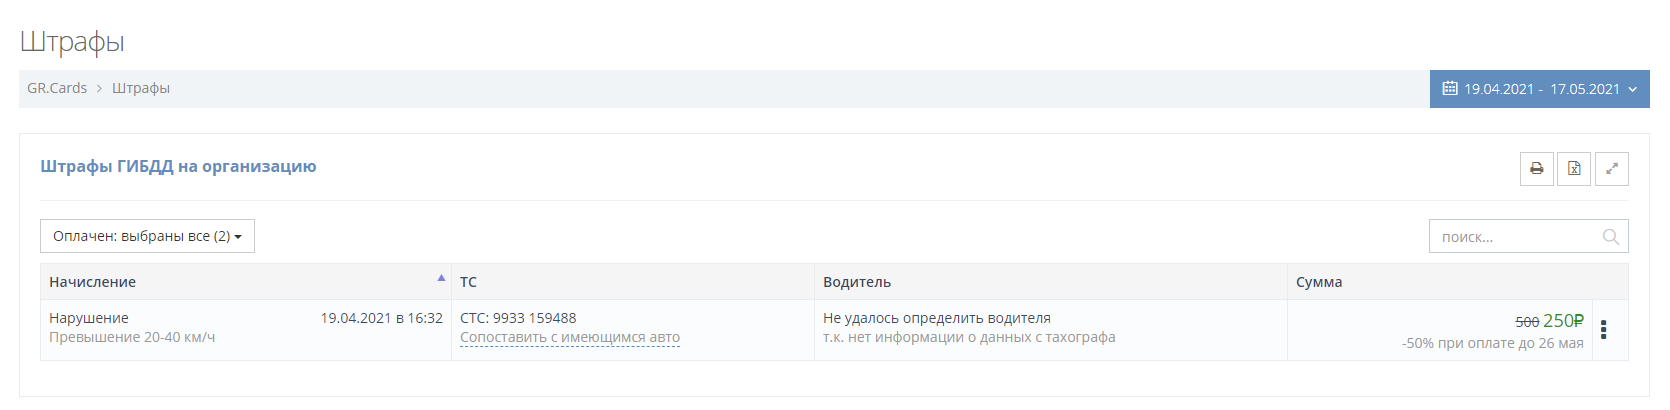Export fines table to Excel
1670x410 pixels.
[x=1574, y=169]
